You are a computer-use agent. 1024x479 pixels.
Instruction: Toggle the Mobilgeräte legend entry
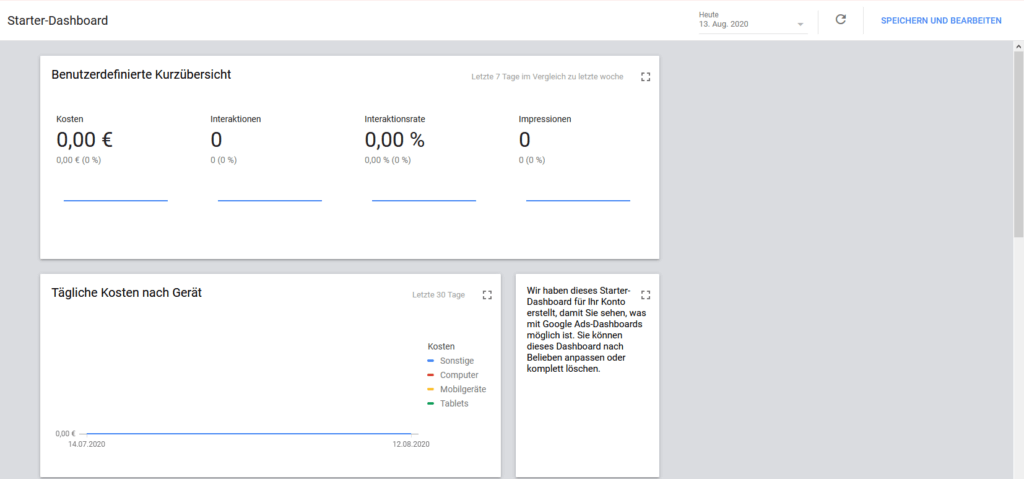[463, 389]
